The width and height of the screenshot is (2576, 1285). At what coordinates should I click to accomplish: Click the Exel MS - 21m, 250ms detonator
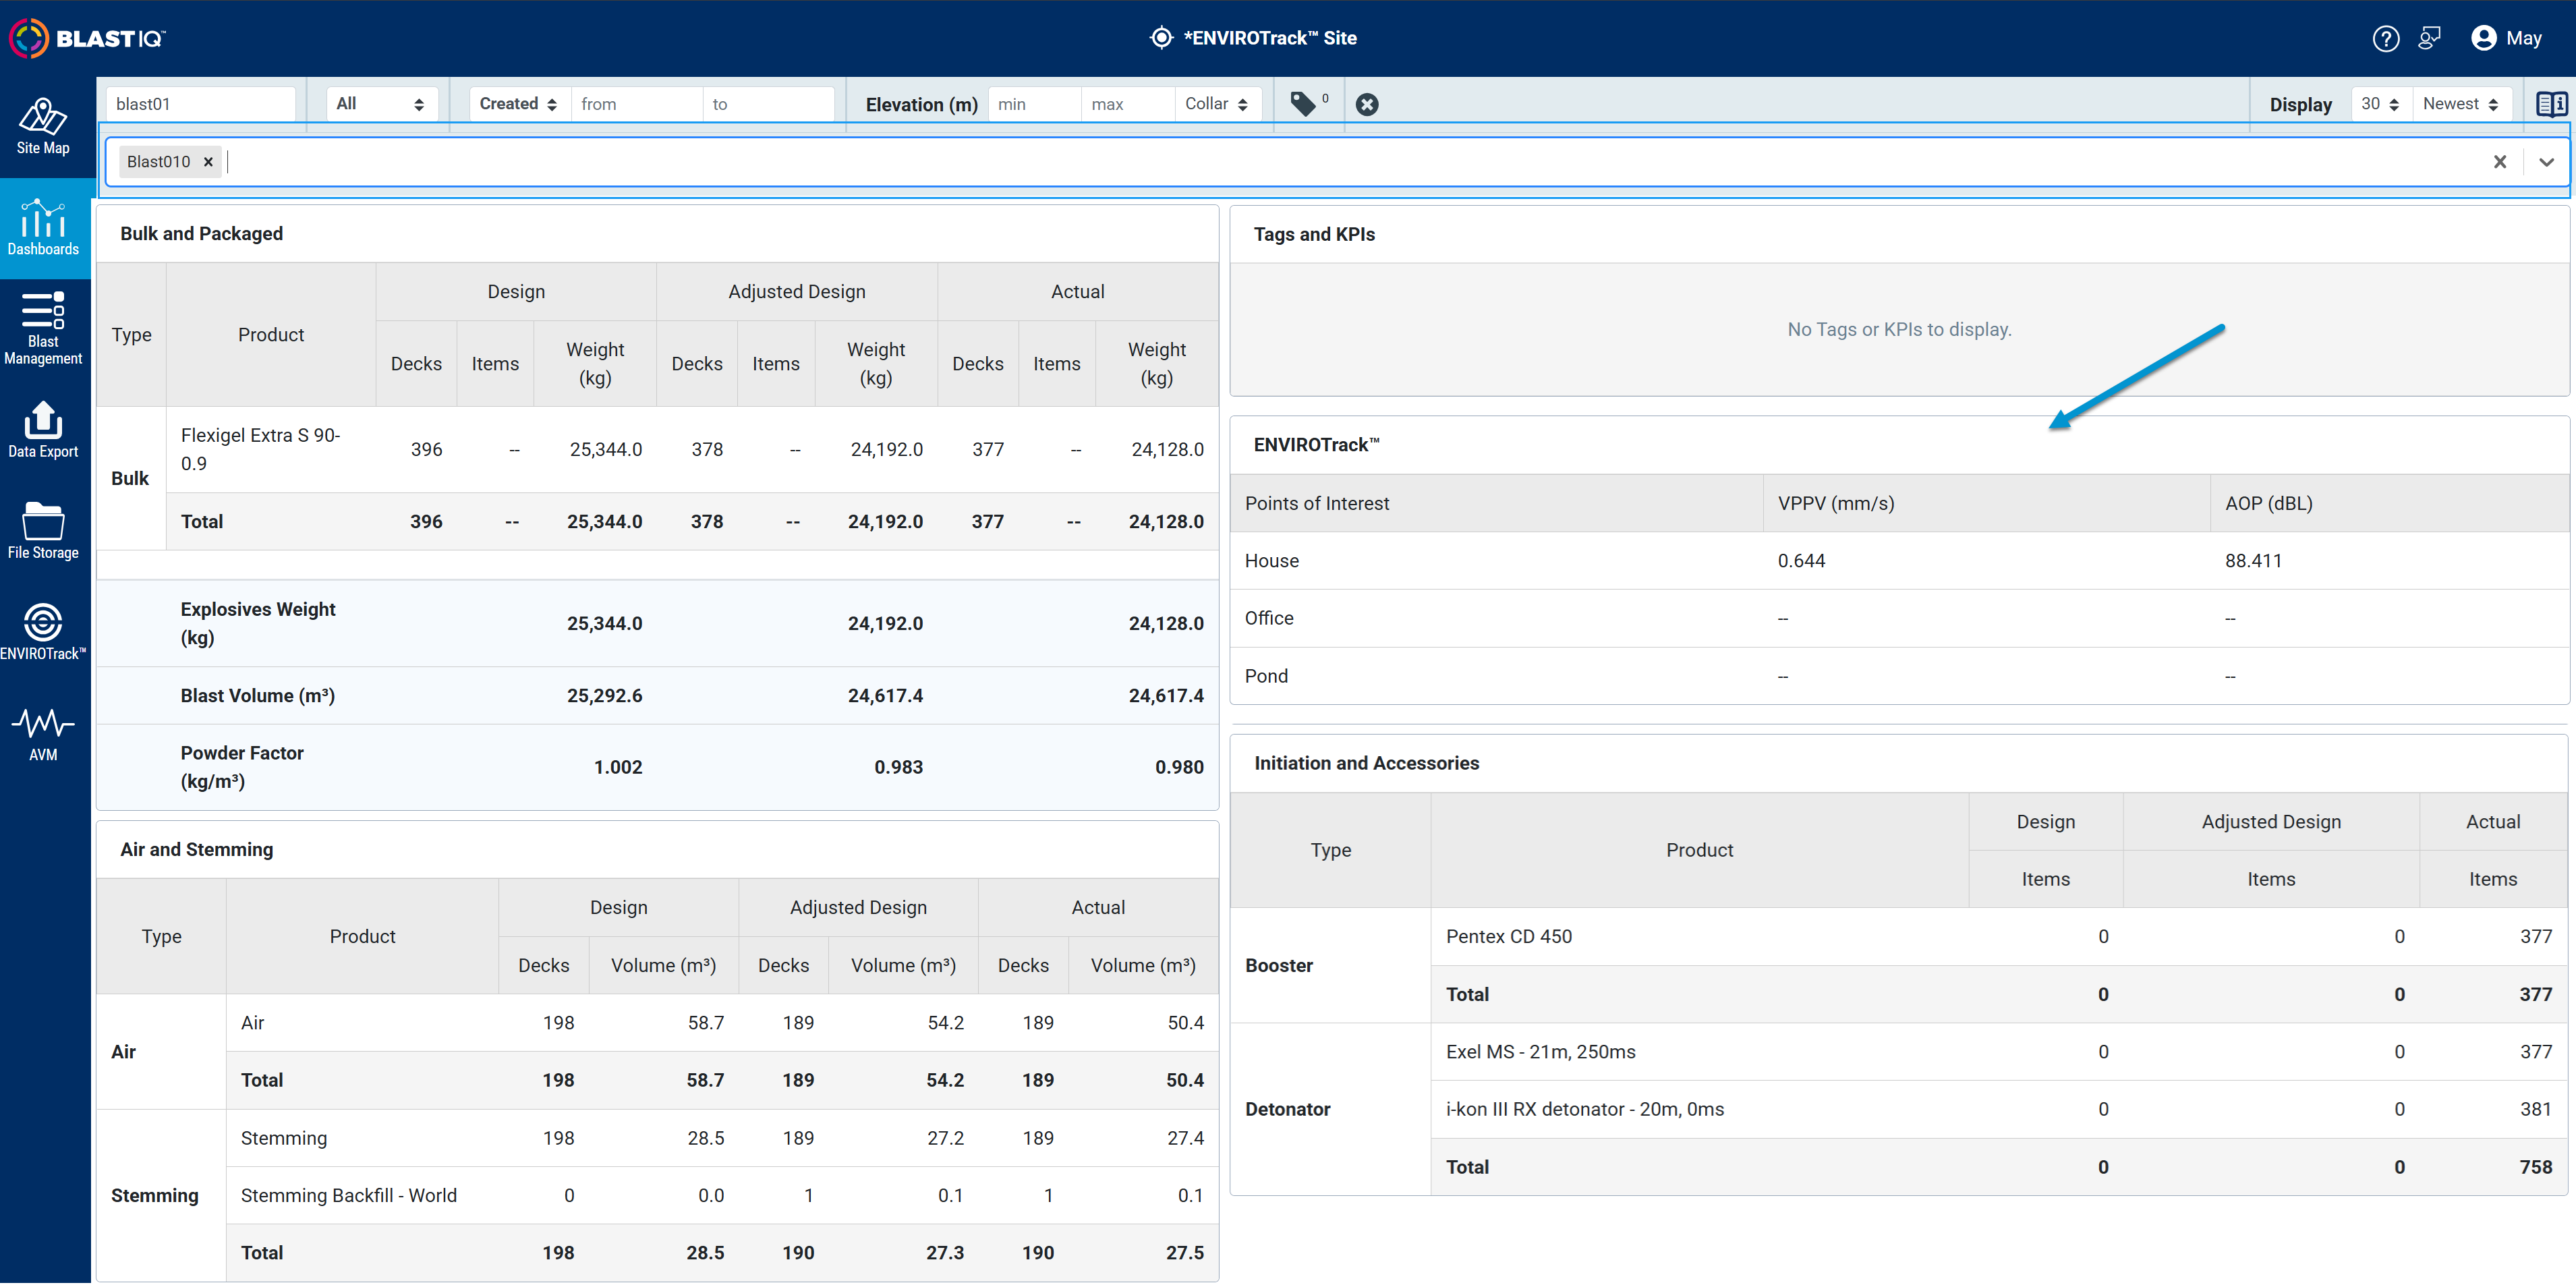1540,1052
